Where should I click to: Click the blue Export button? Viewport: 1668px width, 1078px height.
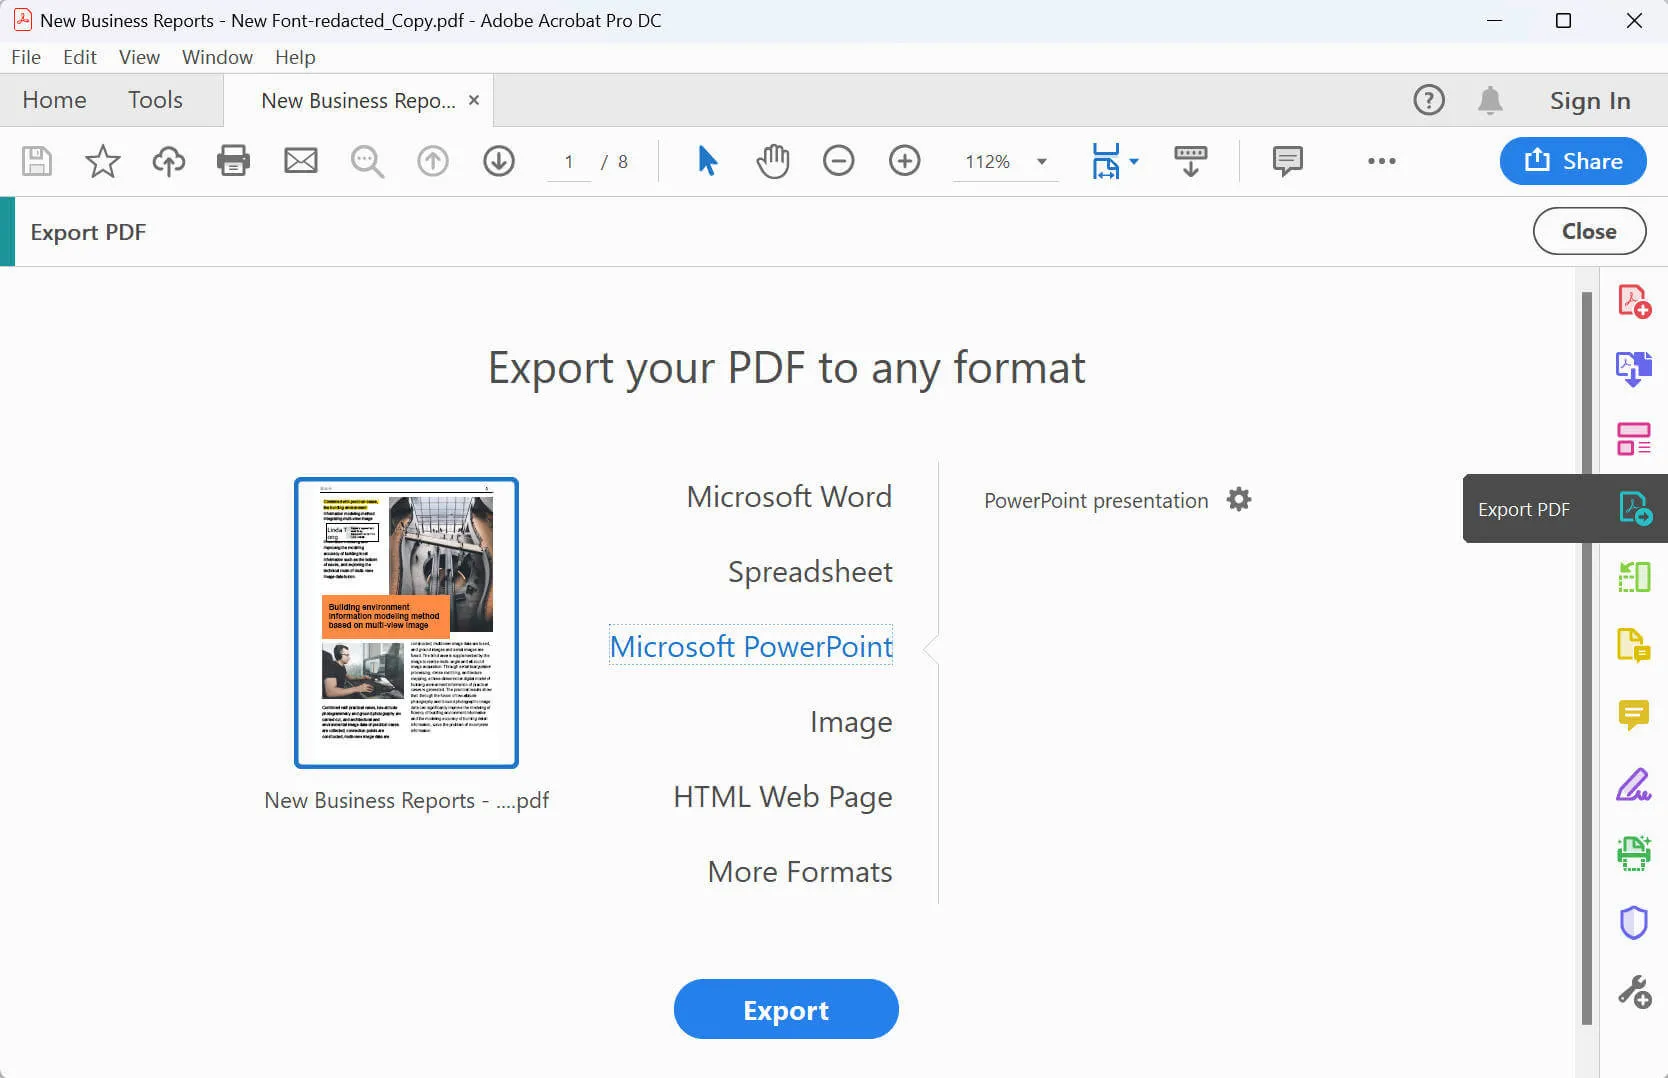(x=786, y=1009)
